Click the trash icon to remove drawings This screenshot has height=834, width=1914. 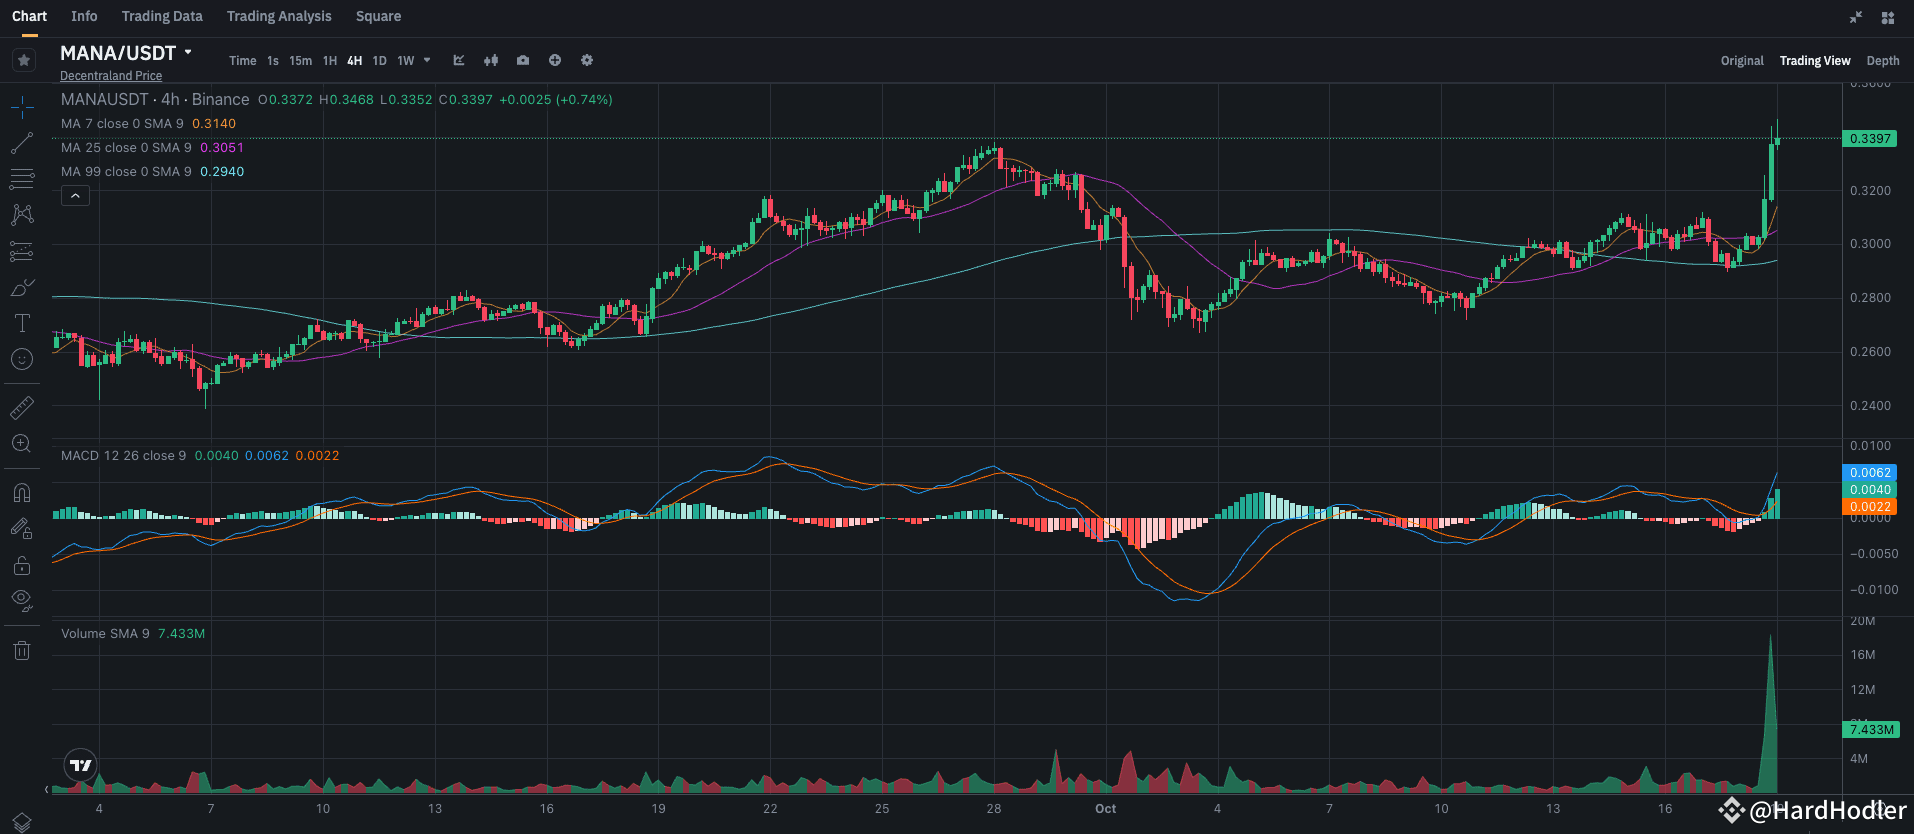[x=22, y=651]
